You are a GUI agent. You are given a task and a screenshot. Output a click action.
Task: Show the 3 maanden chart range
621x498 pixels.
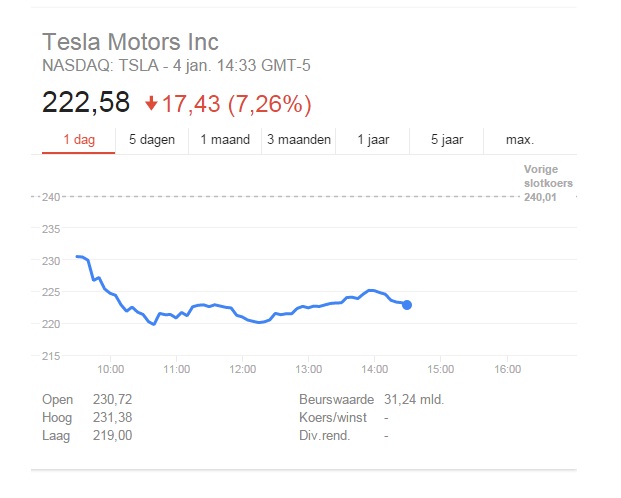(x=299, y=140)
